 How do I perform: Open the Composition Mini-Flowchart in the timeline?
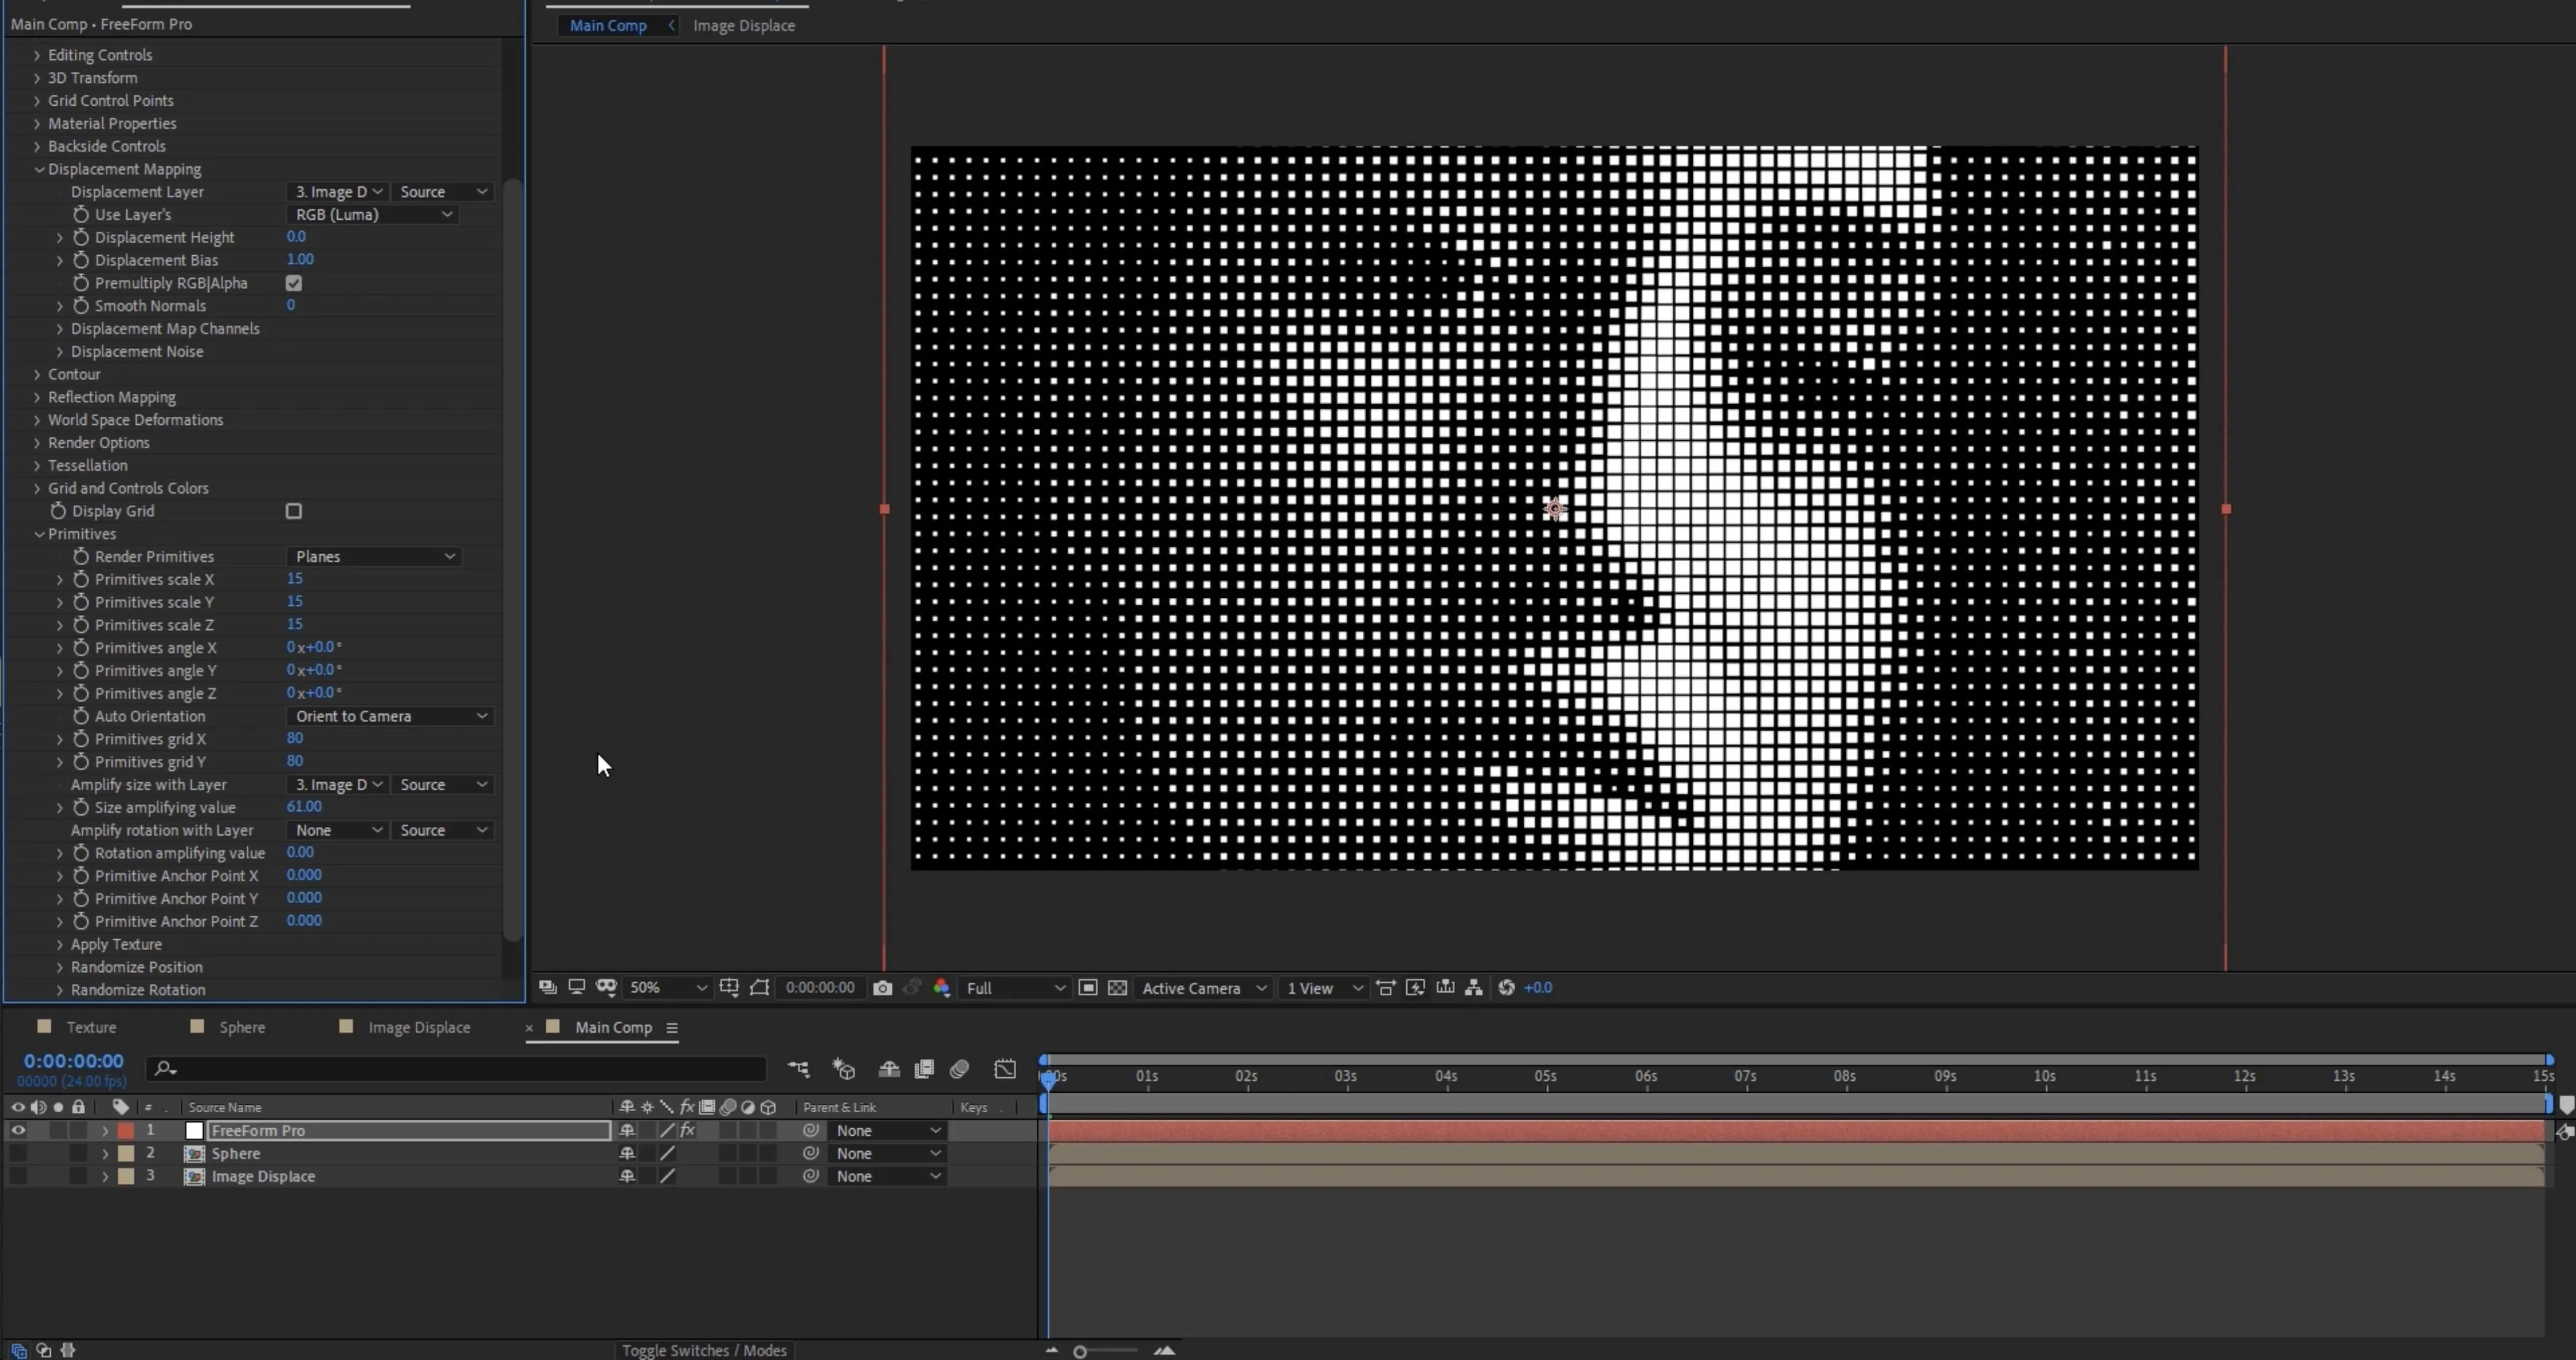(x=798, y=1069)
